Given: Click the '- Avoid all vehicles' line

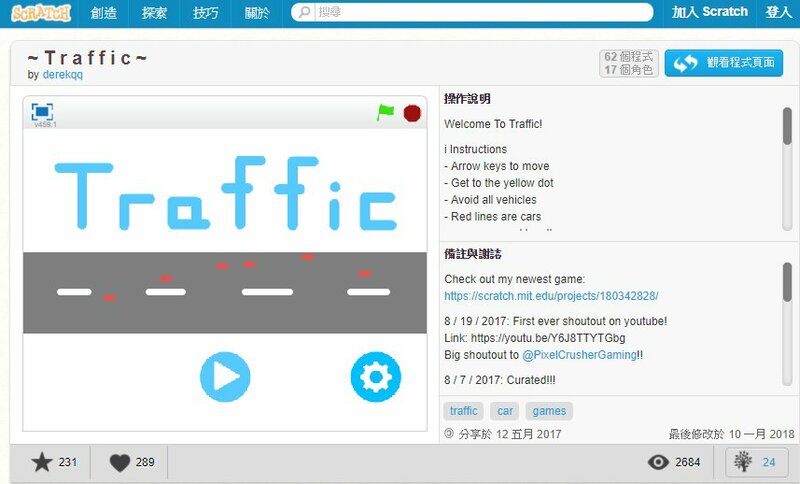Looking at the screenshot, I should (x=490, y=200).
